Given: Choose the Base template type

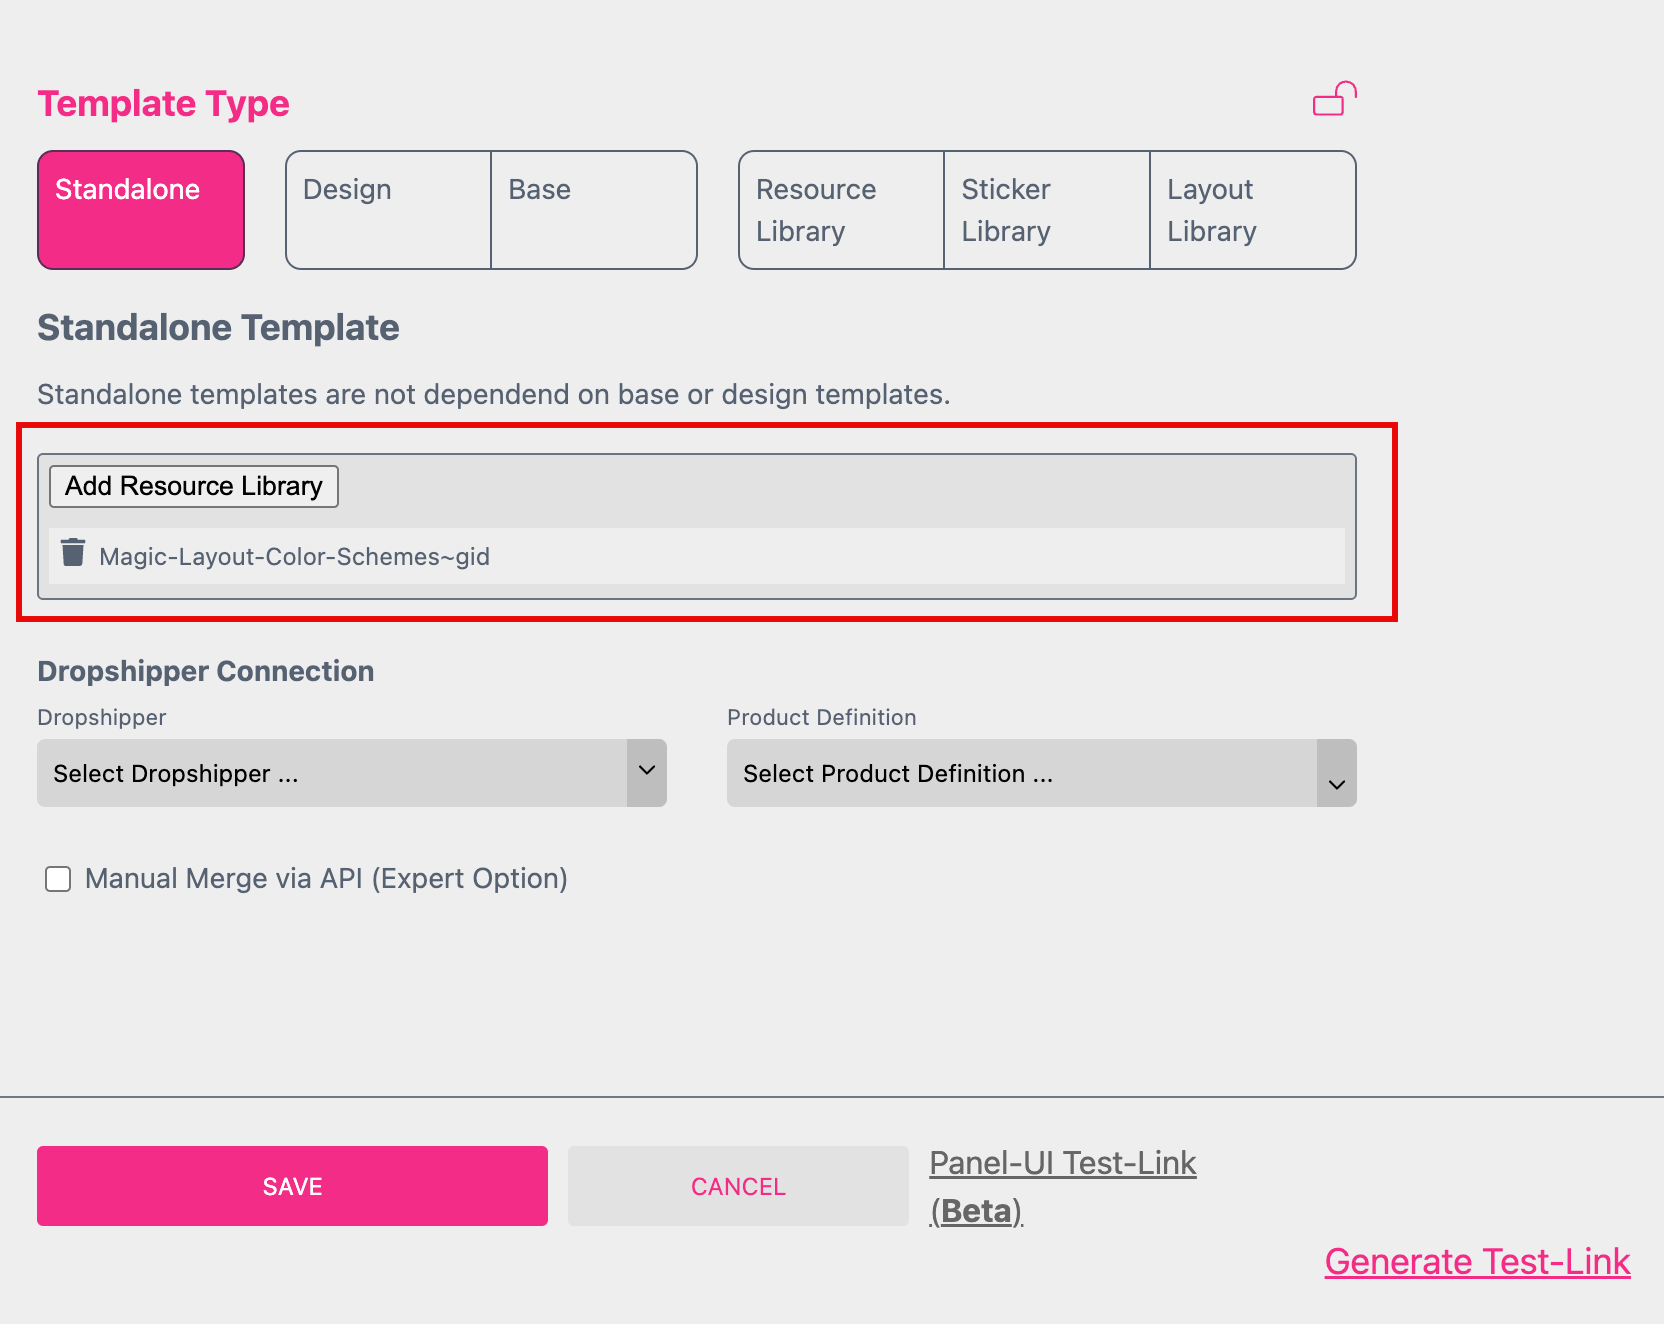Looking at the screenshot, I should pos(594,210).
